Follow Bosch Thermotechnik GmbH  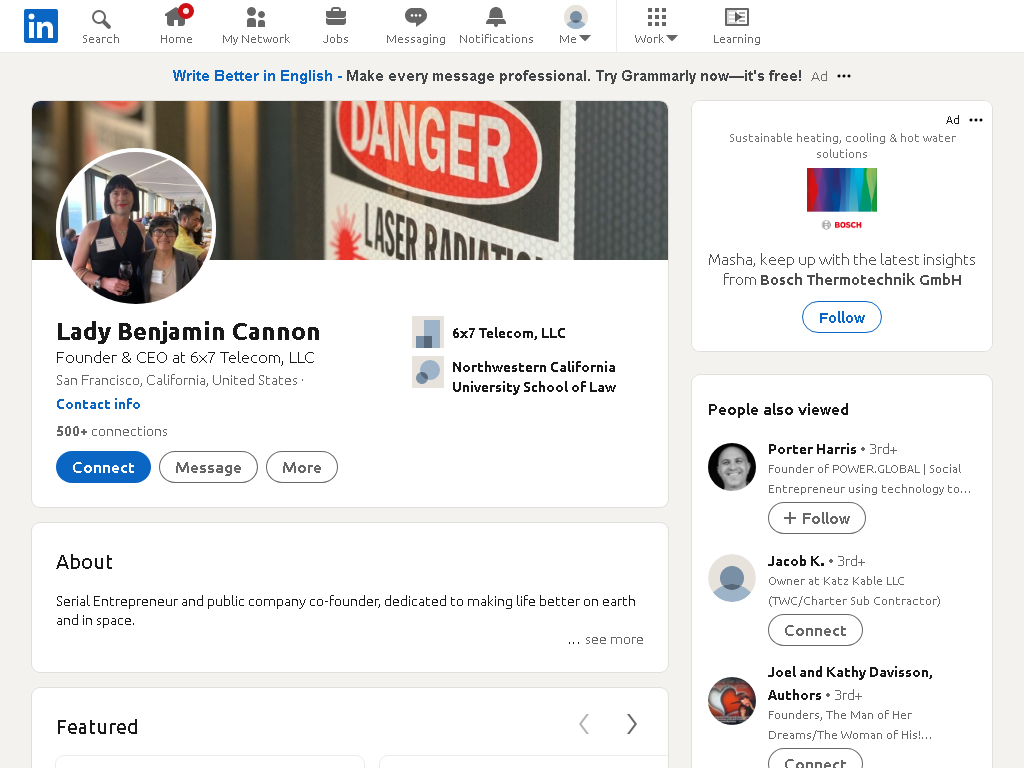842,317
